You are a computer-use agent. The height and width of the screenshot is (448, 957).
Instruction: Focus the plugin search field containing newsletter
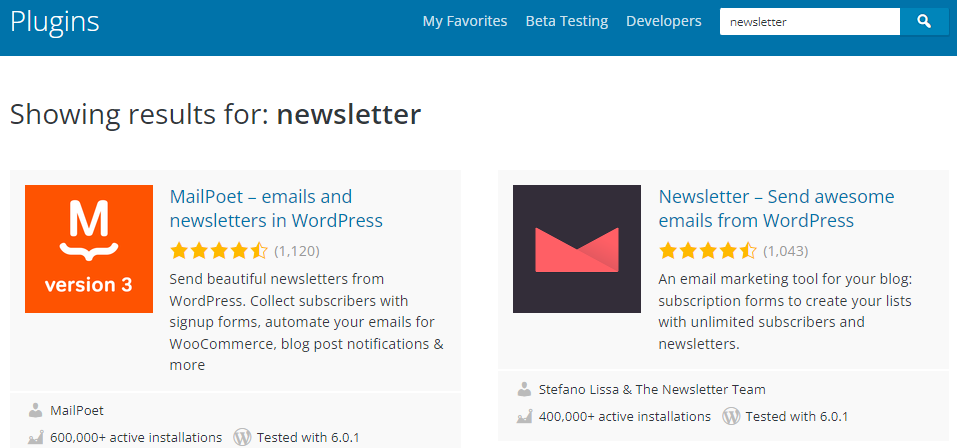810,21
